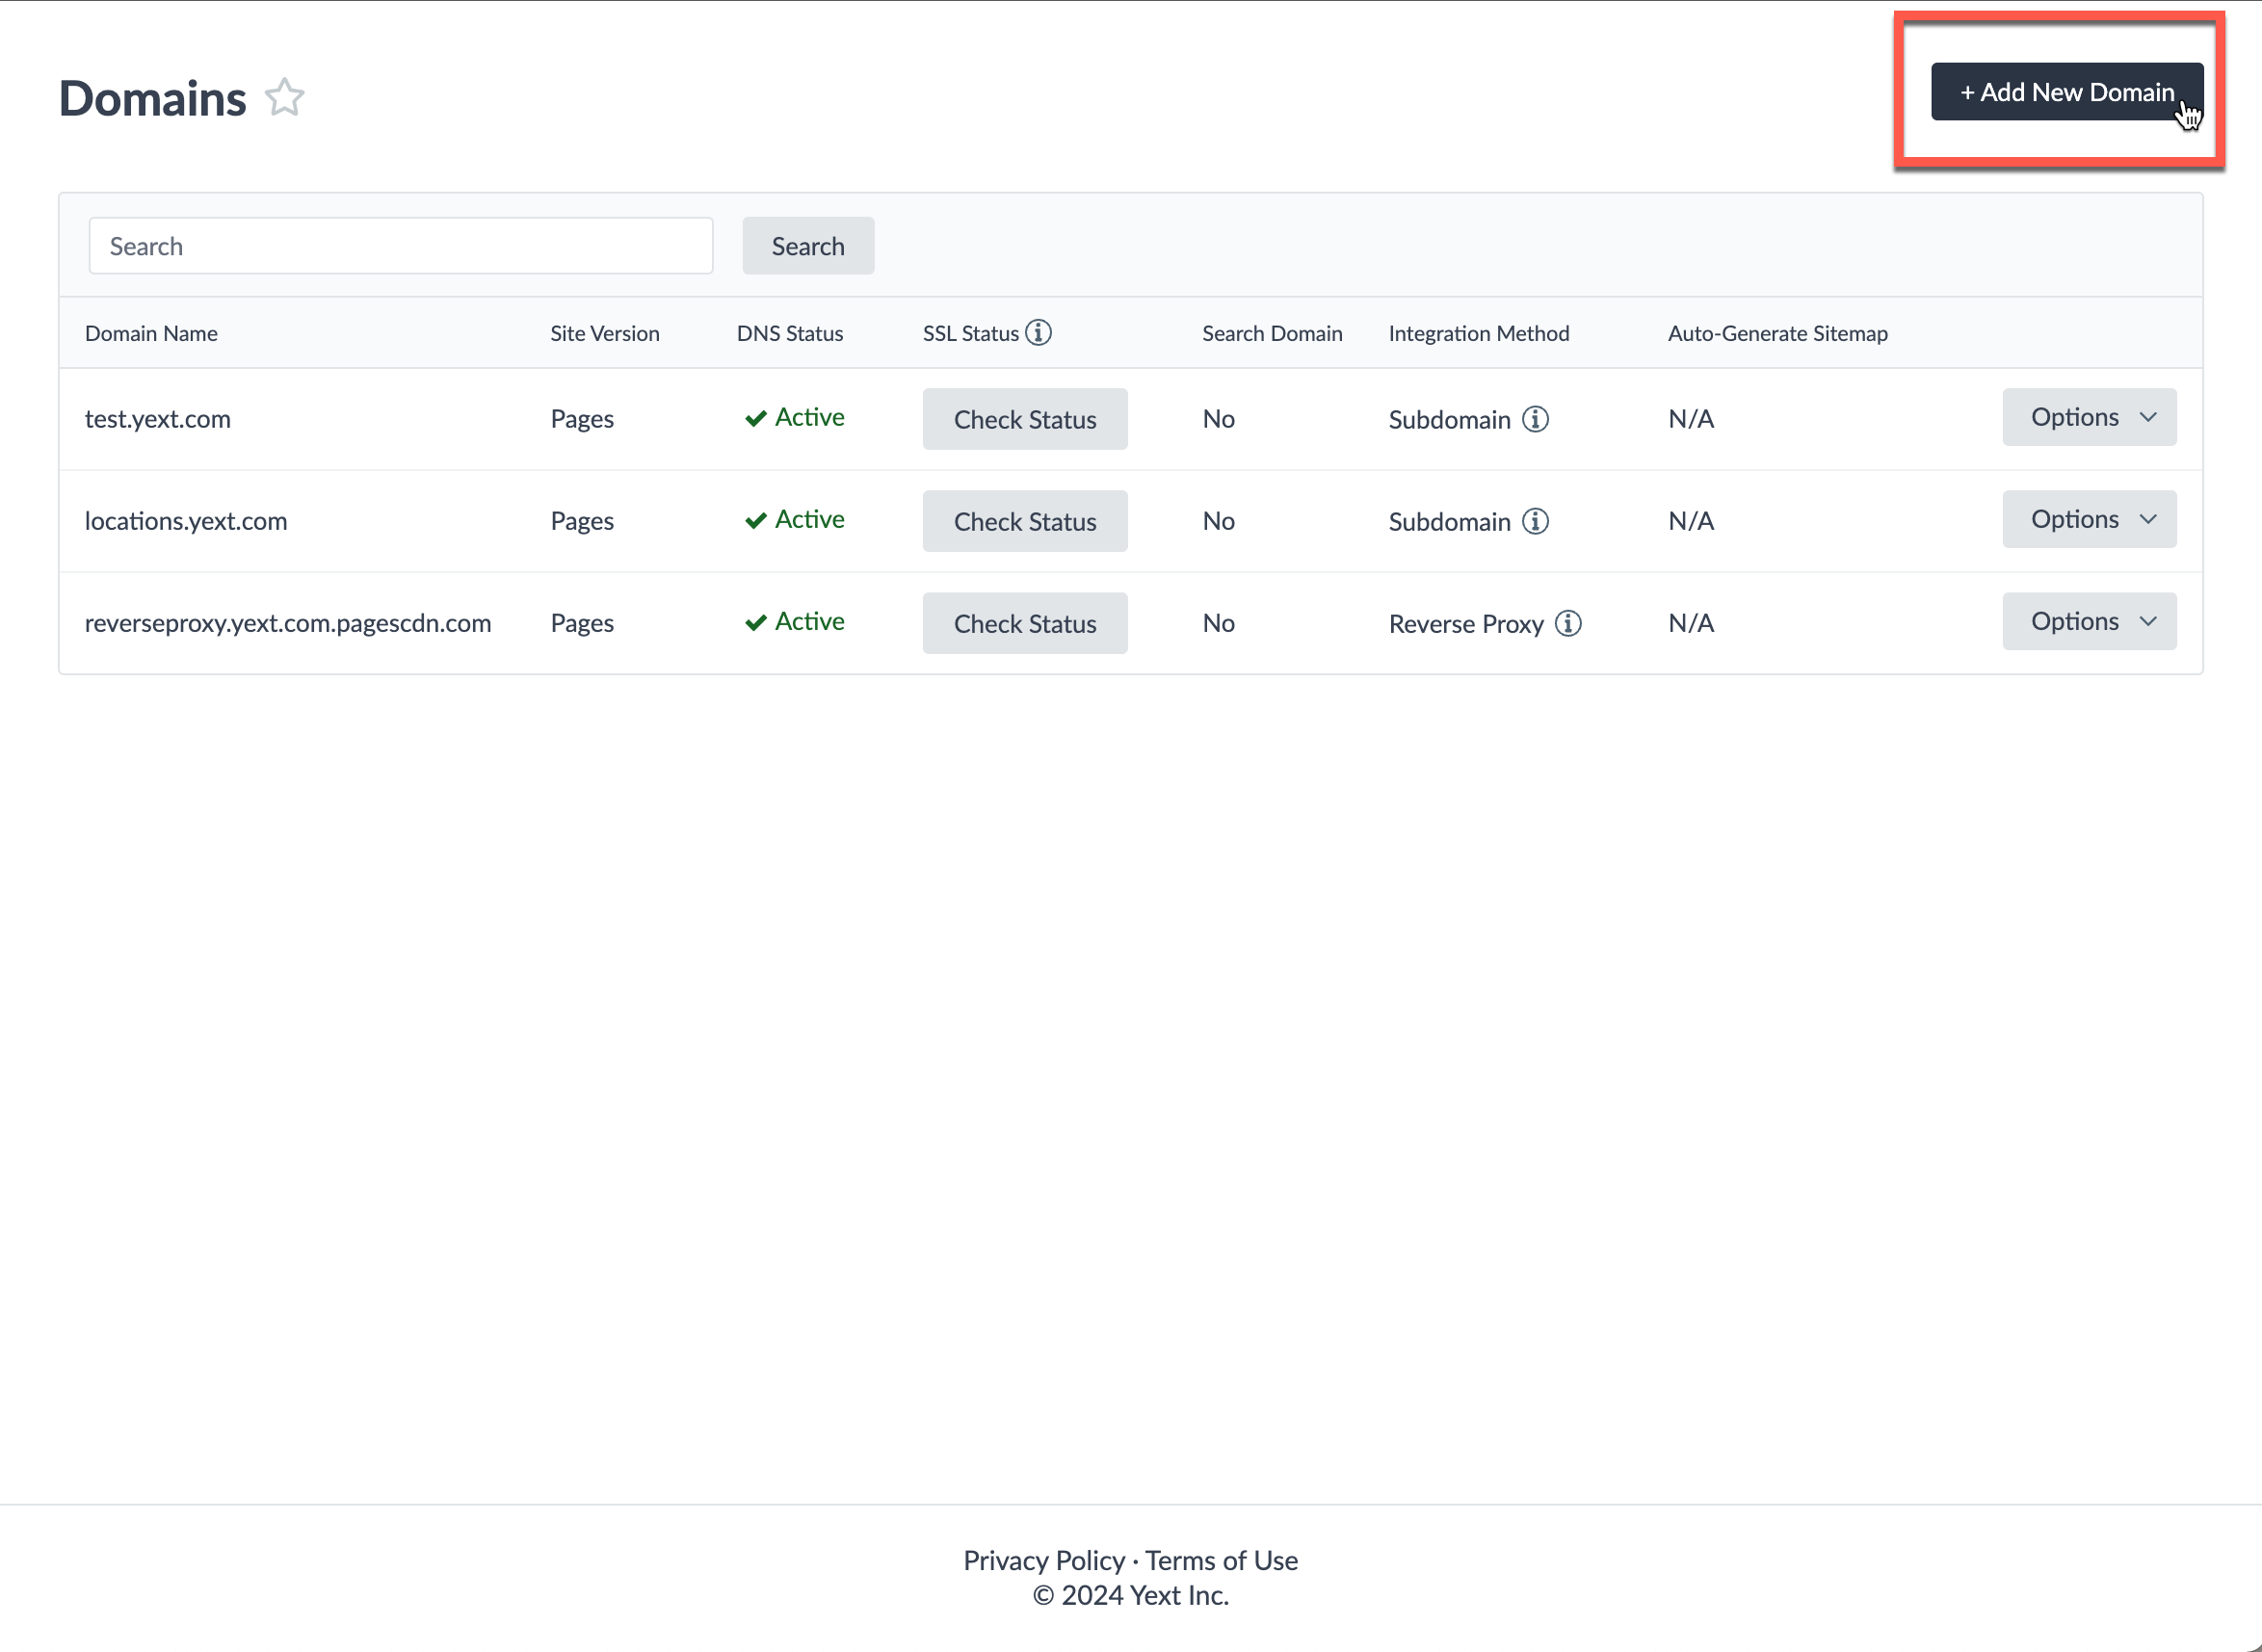2262x1652 pixels.
Task: Check status for test.yext.com
Action: pos(1024,419)
